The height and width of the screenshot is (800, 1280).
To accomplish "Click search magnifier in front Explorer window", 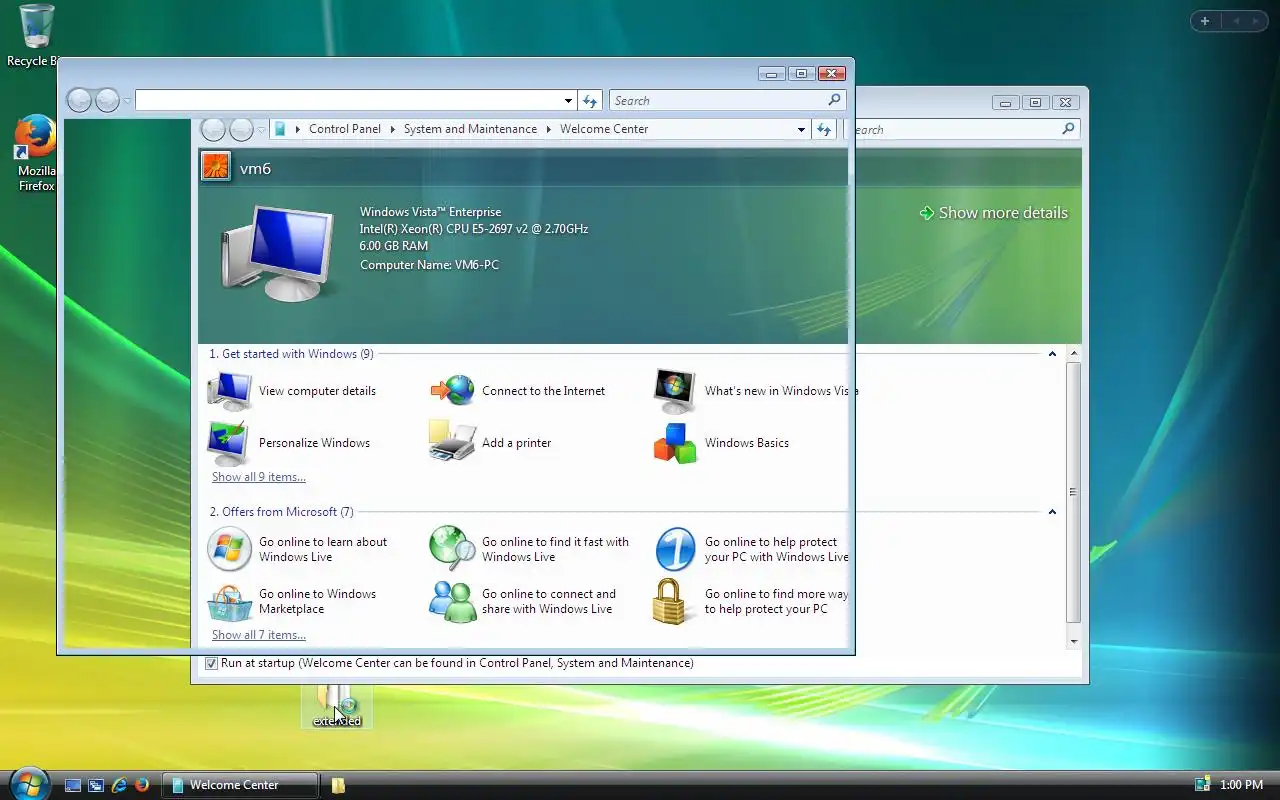I will coord(834,100).
